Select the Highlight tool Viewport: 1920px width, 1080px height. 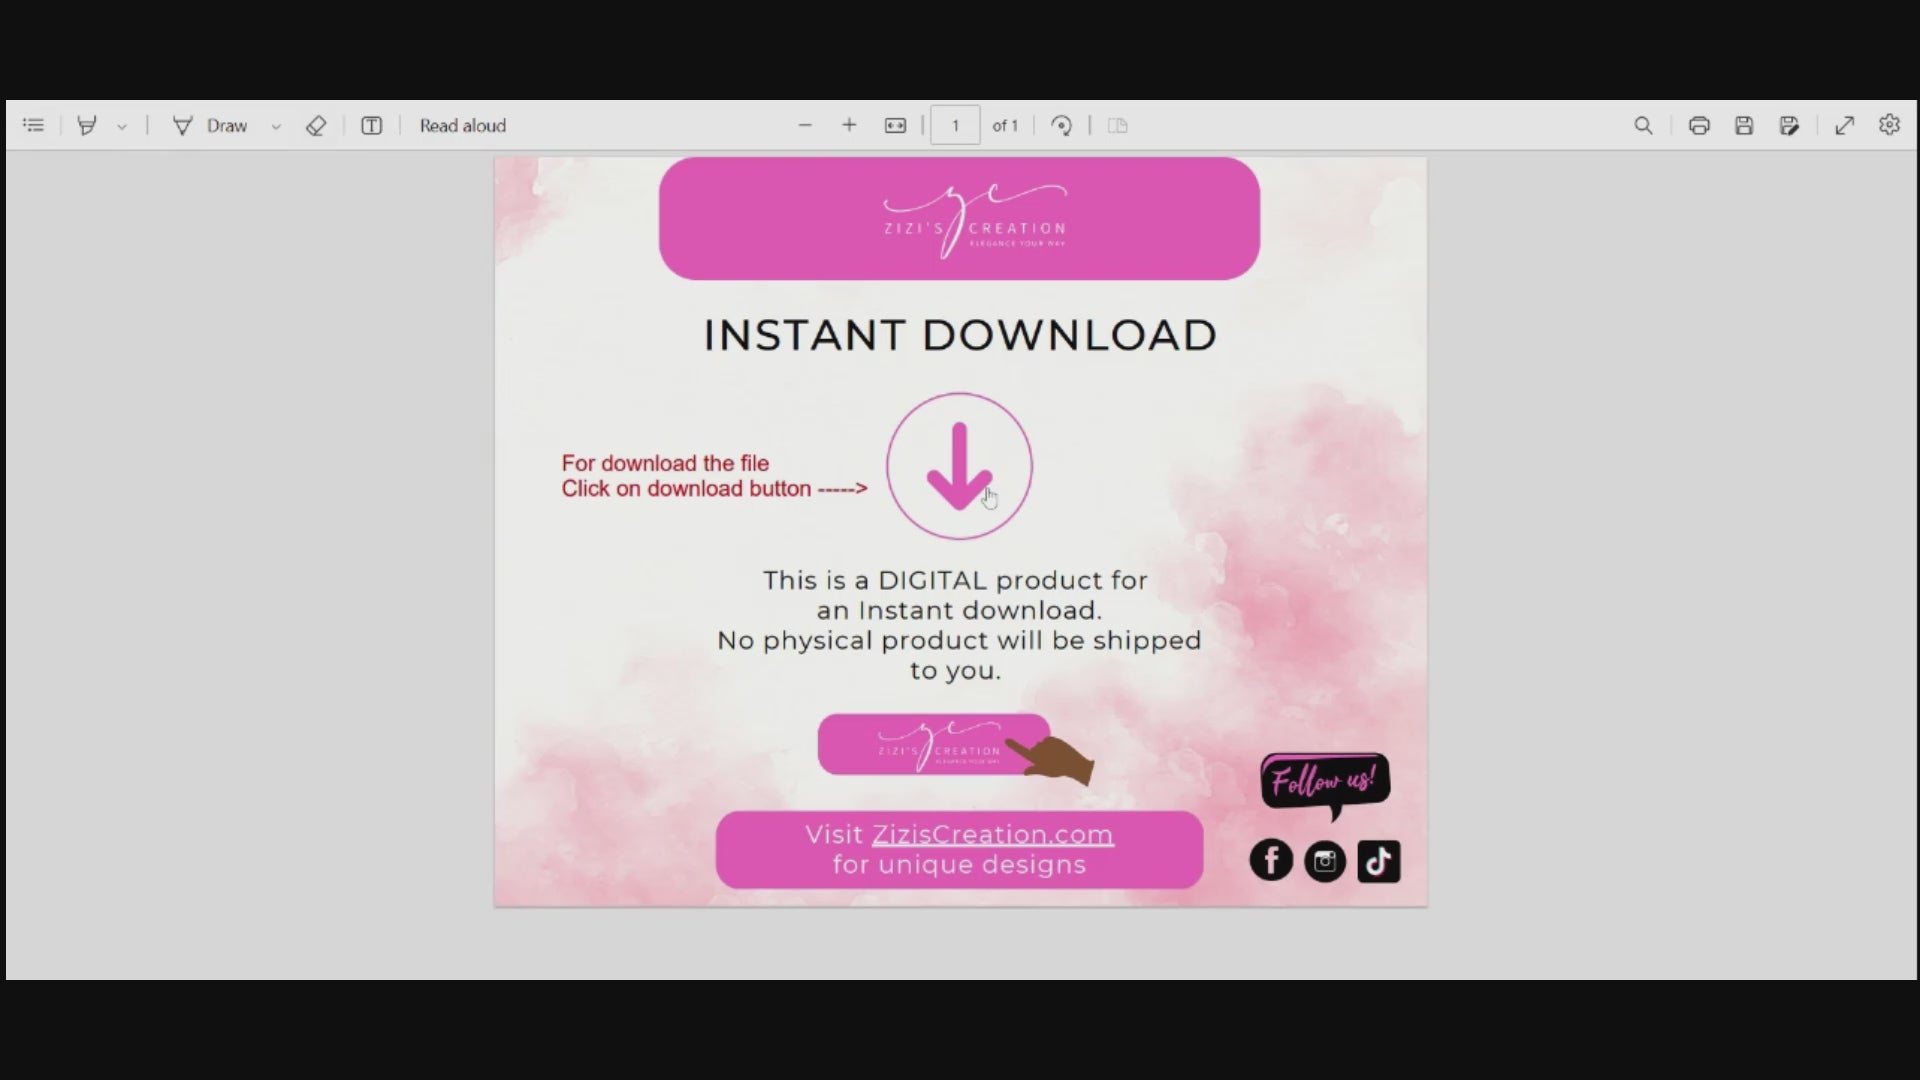(88, 125)
